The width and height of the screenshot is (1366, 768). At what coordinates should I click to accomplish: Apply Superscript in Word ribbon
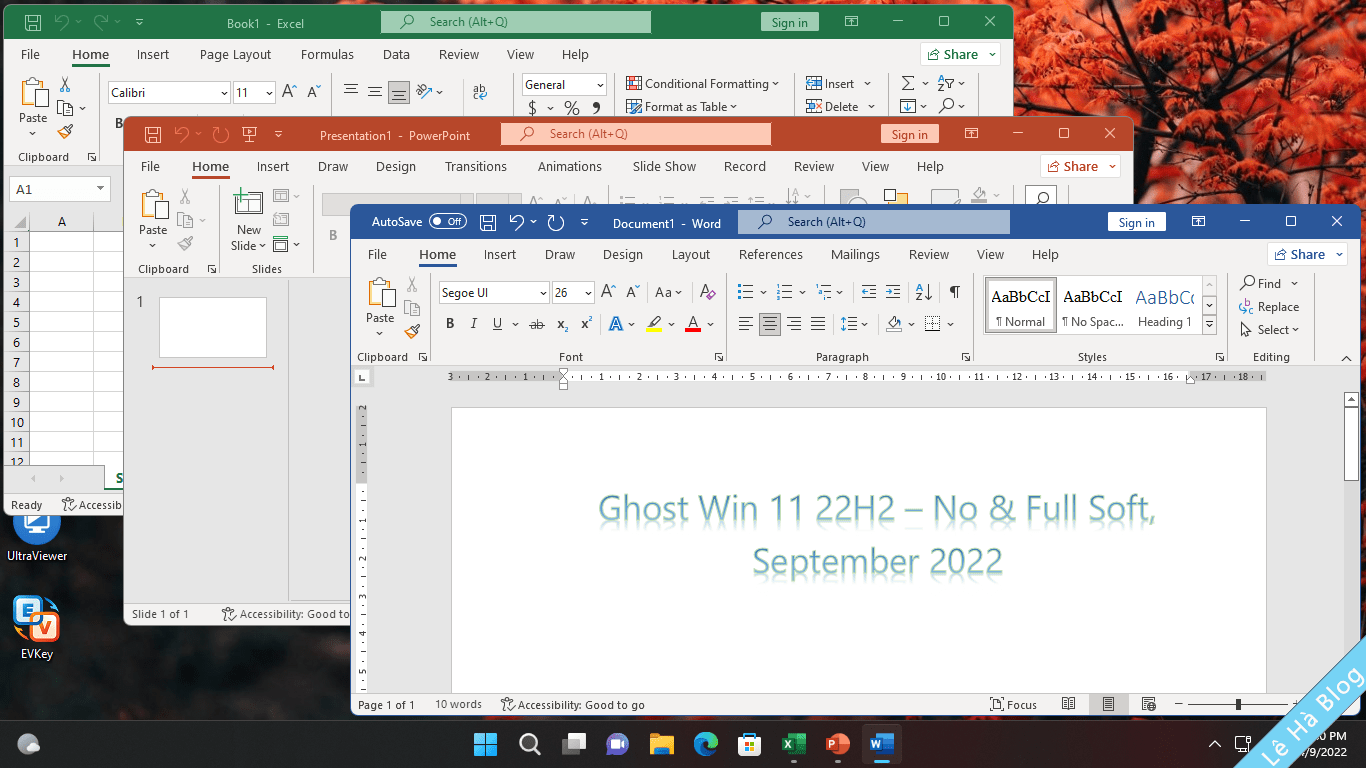tap(586, 324)
